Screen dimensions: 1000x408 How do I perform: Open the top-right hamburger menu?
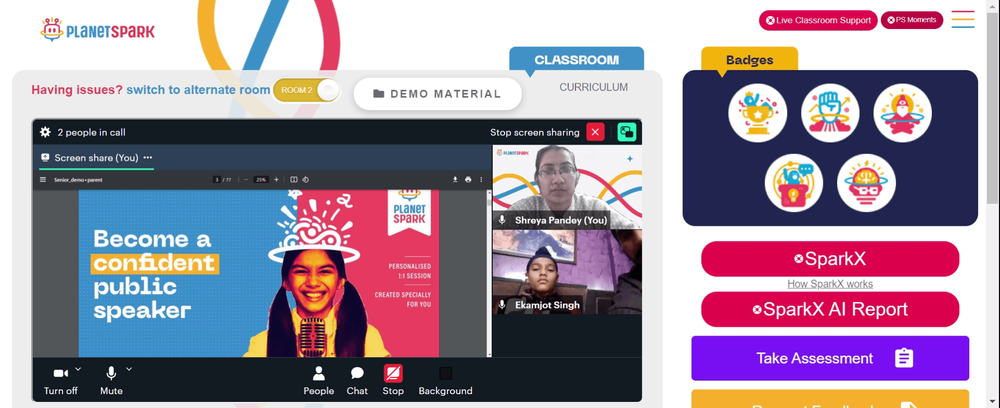[x=963, y=19]
